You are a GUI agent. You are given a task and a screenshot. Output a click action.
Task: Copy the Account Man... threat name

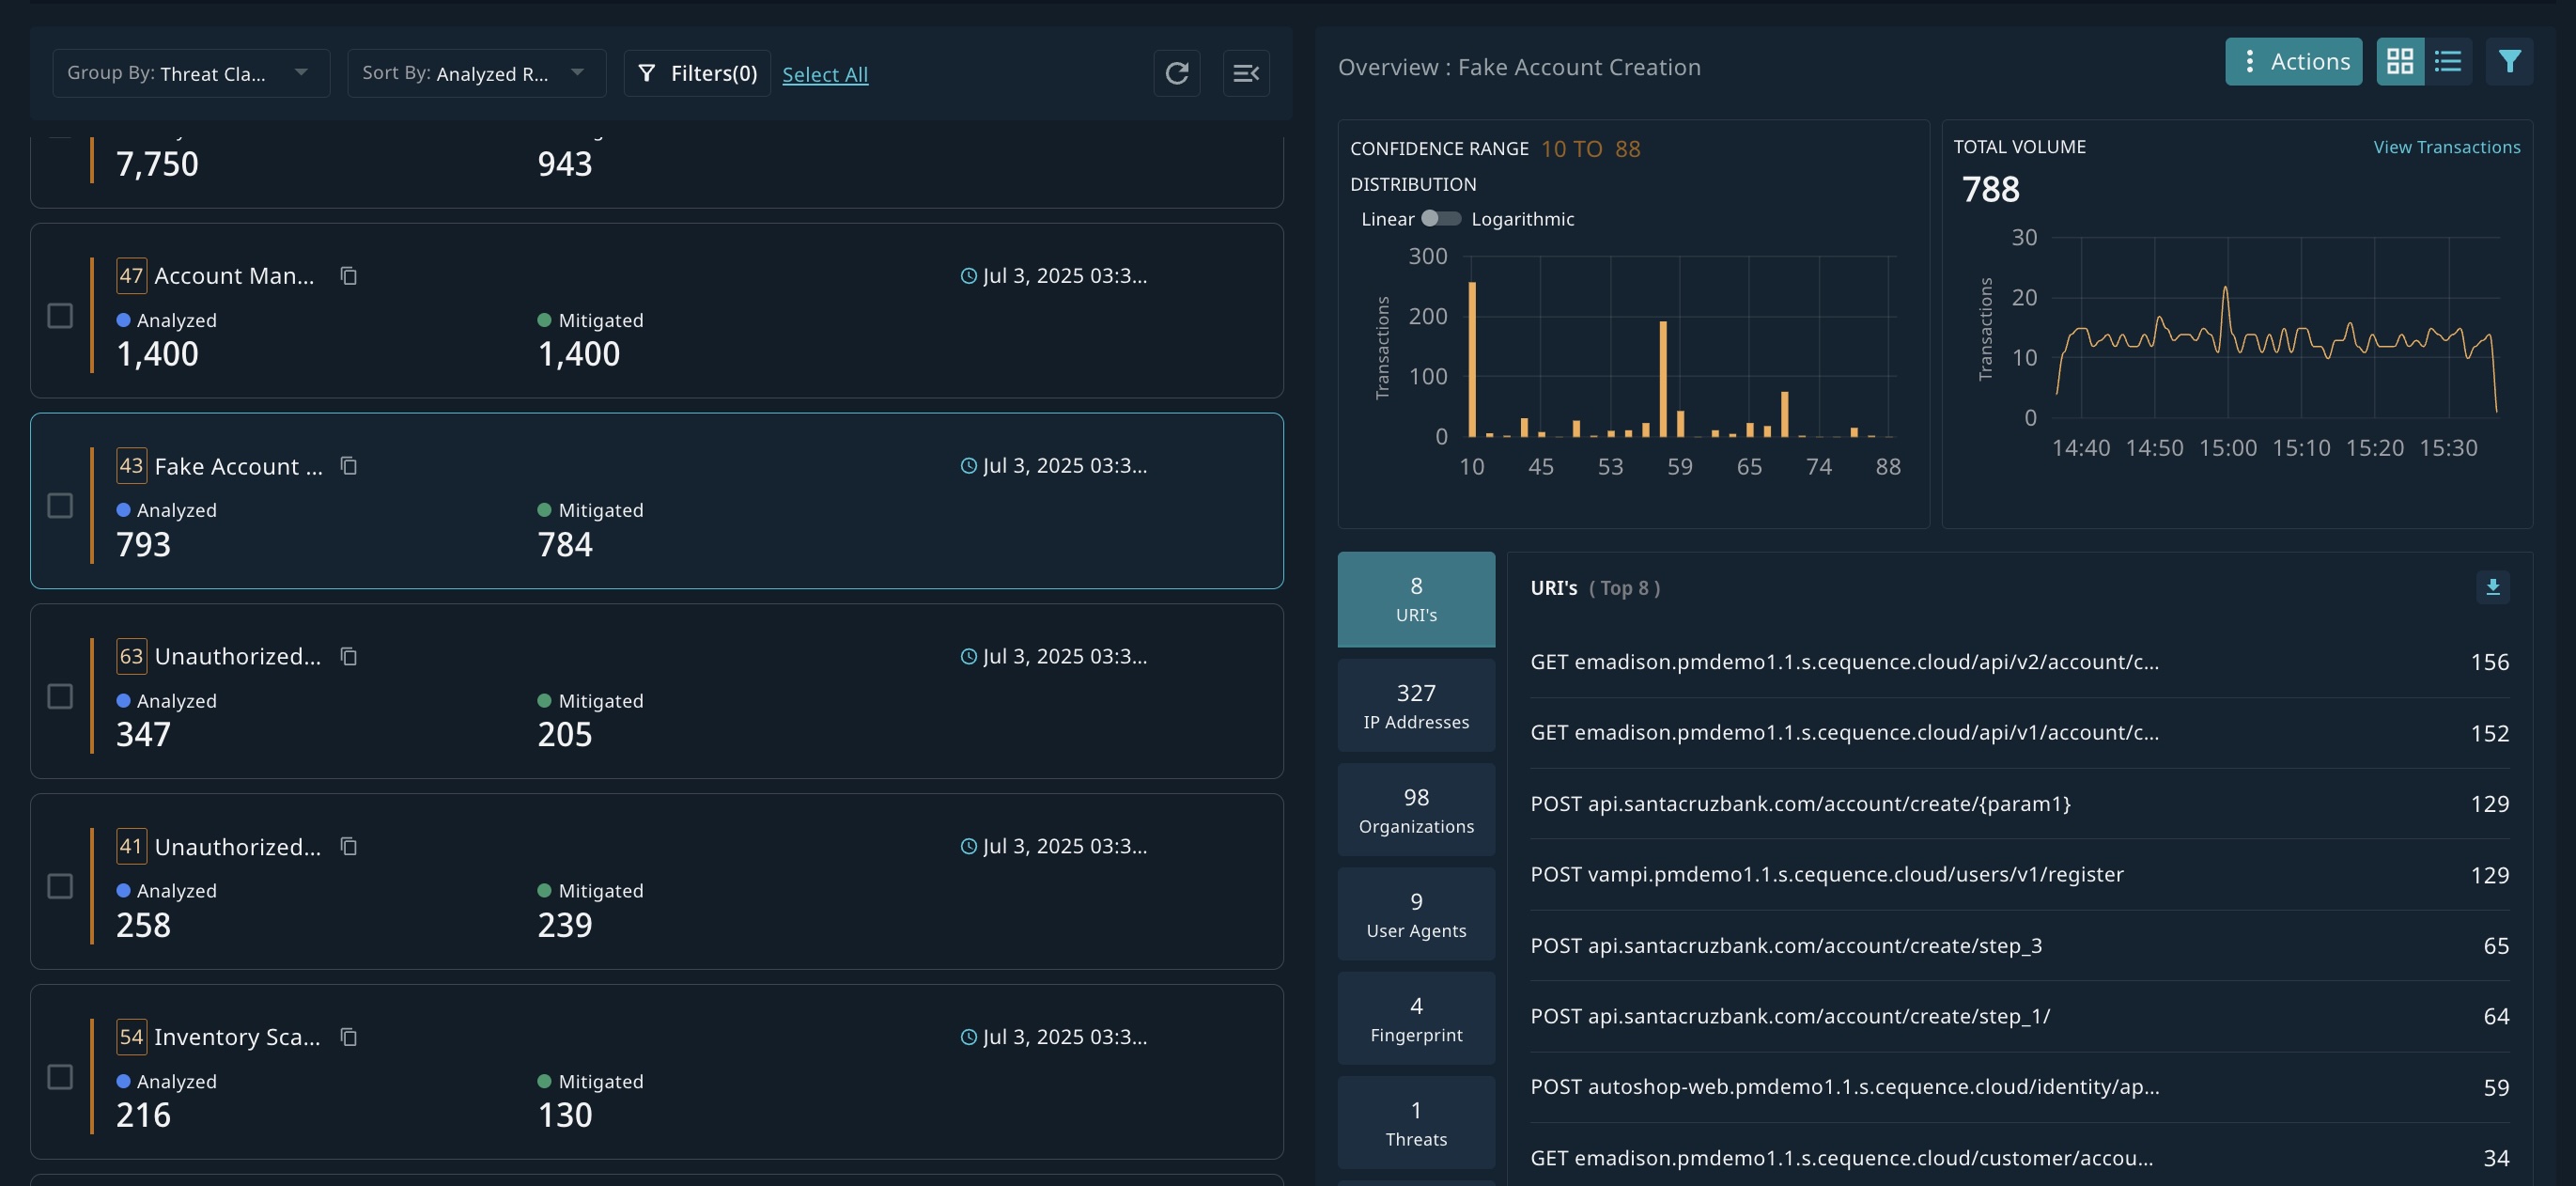(348, 275)
